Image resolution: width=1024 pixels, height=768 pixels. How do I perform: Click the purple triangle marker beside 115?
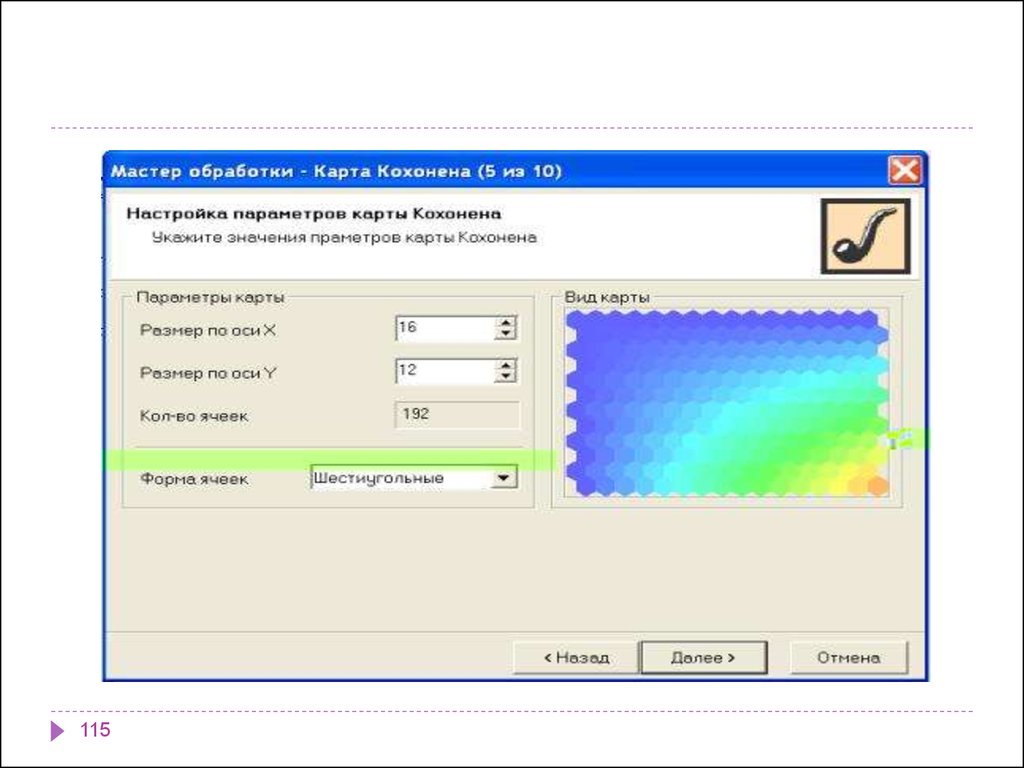57,732
